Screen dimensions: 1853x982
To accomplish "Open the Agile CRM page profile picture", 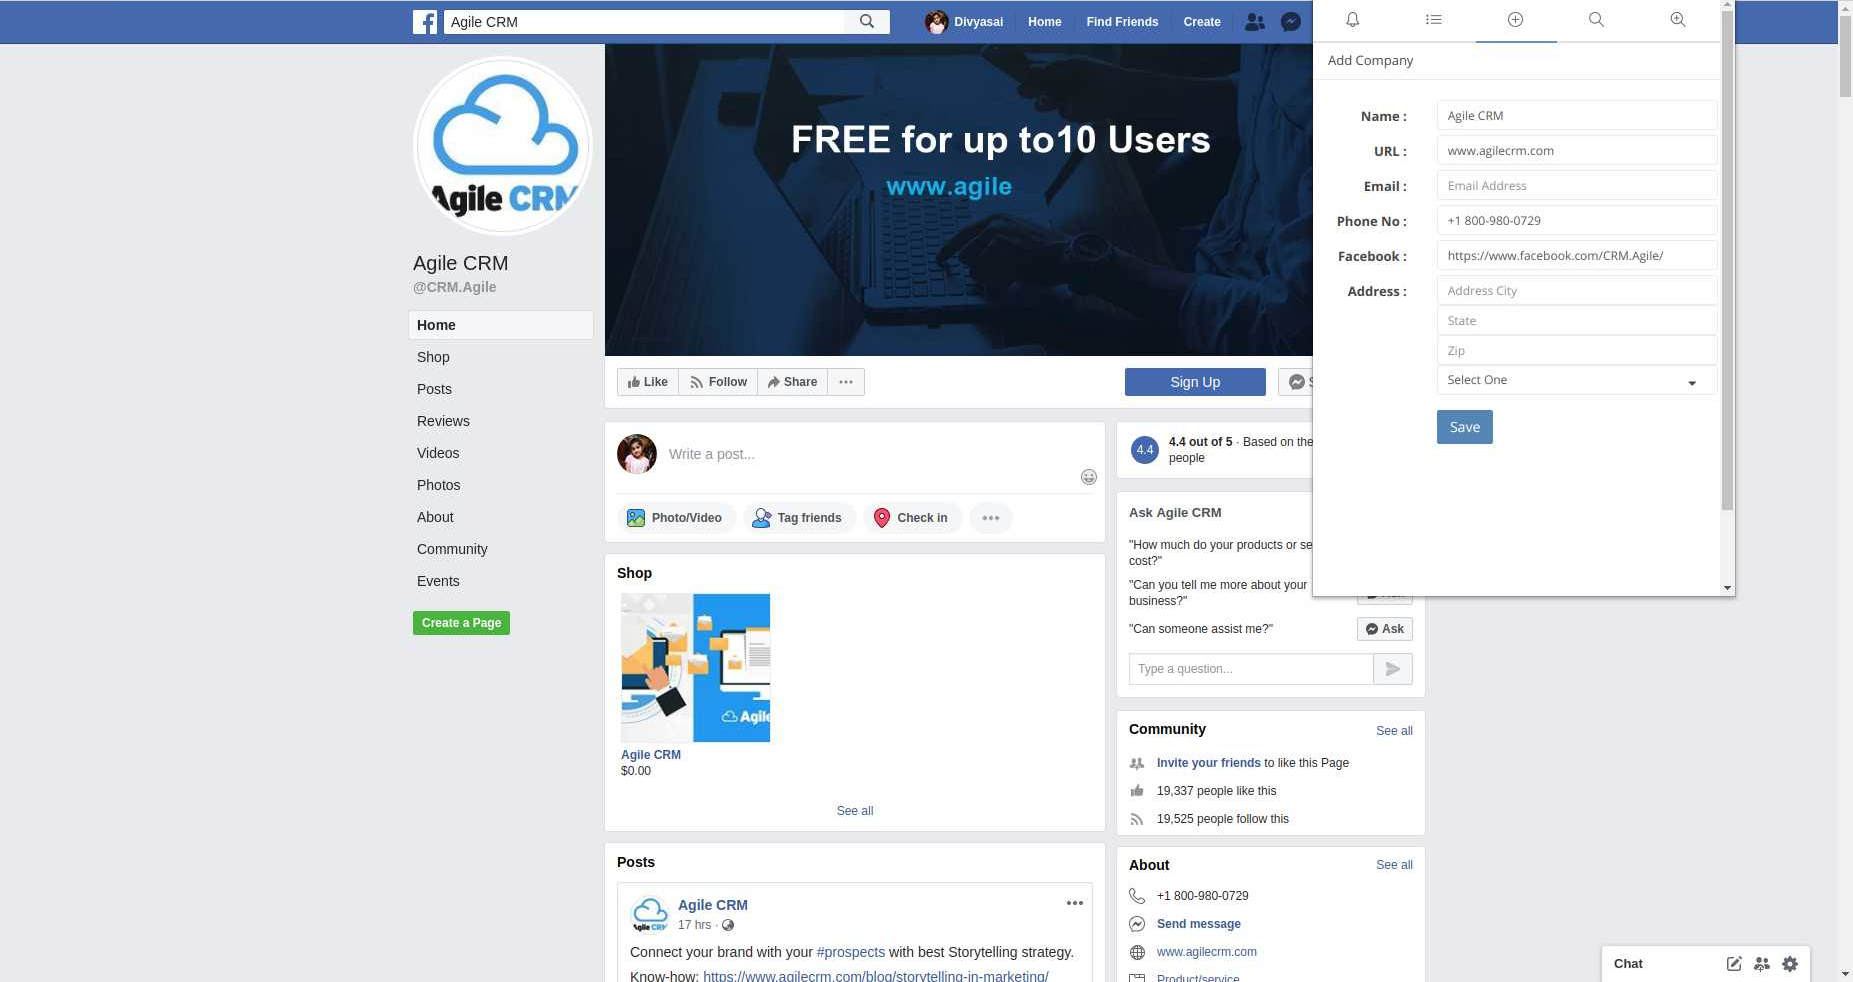I will point(503,146).
